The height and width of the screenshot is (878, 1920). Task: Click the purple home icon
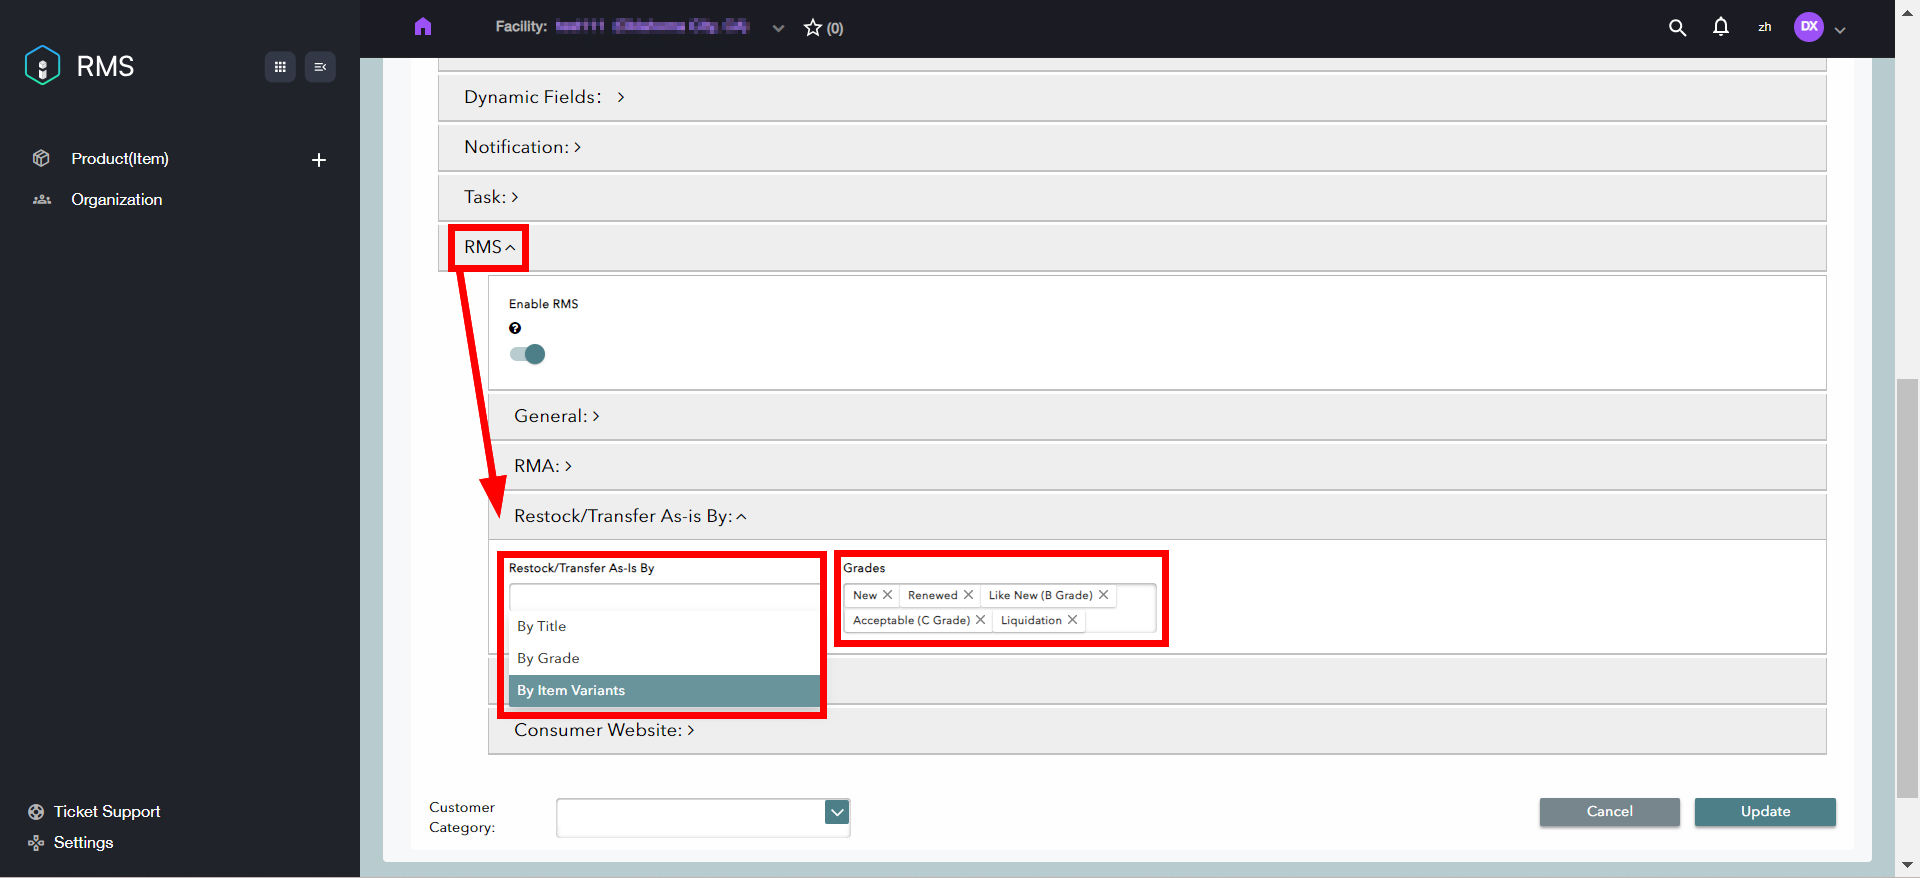(x=423, y=27)
